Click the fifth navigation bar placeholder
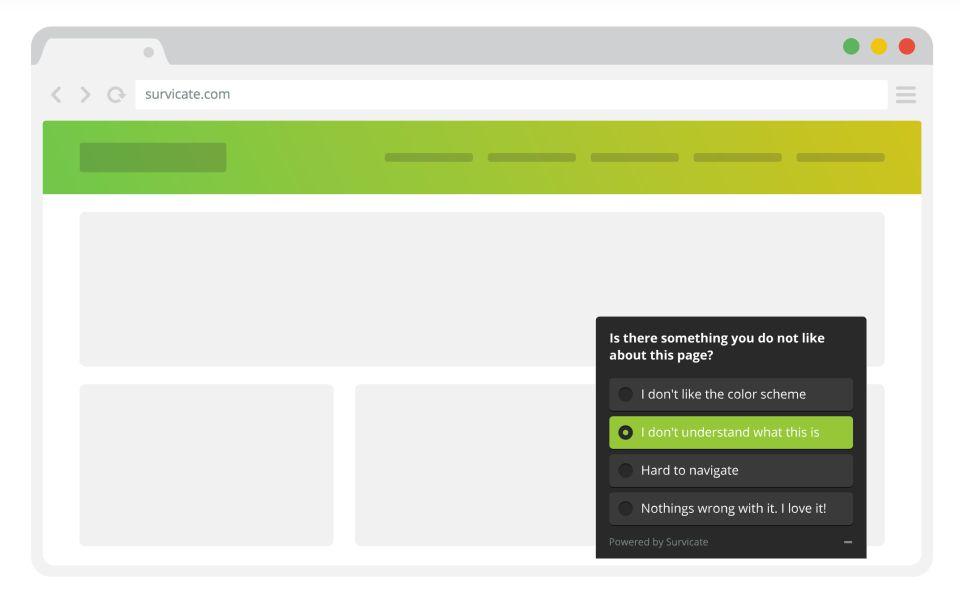The image size is (960, 597). (840, 157)
